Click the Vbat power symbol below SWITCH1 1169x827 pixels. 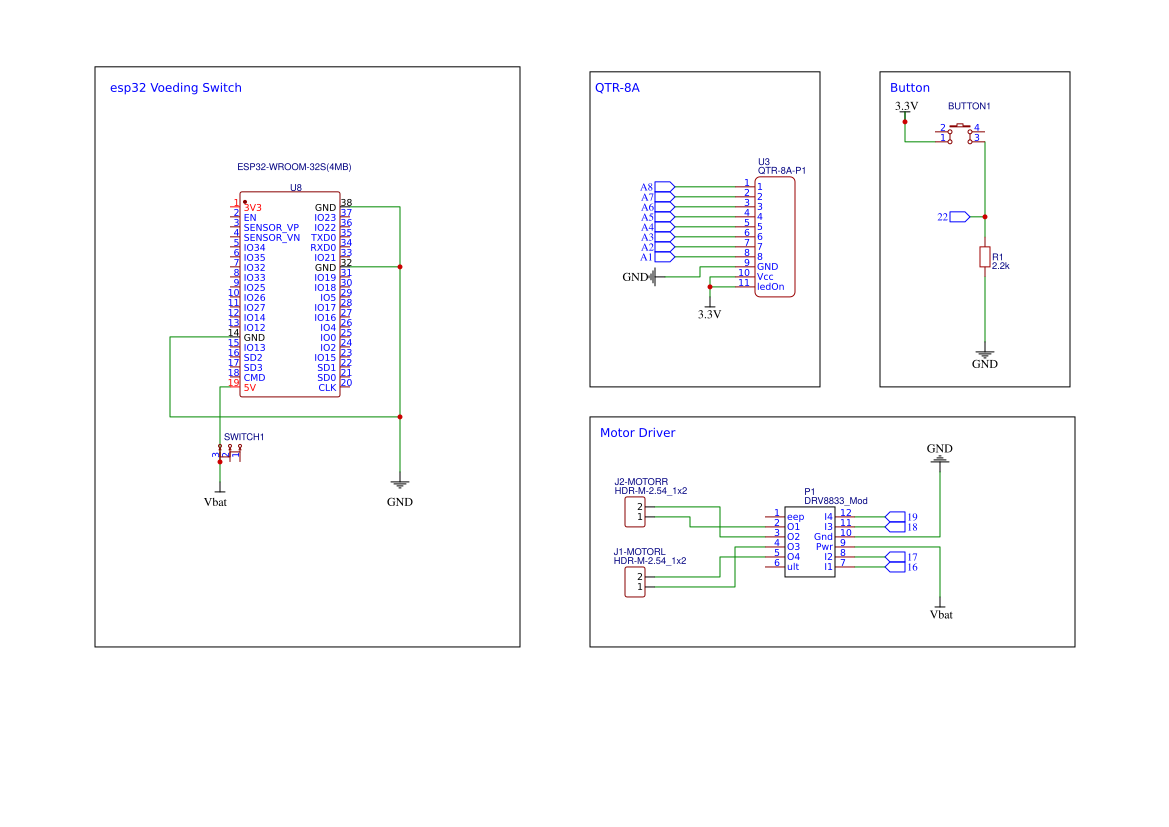coord(216,493)
